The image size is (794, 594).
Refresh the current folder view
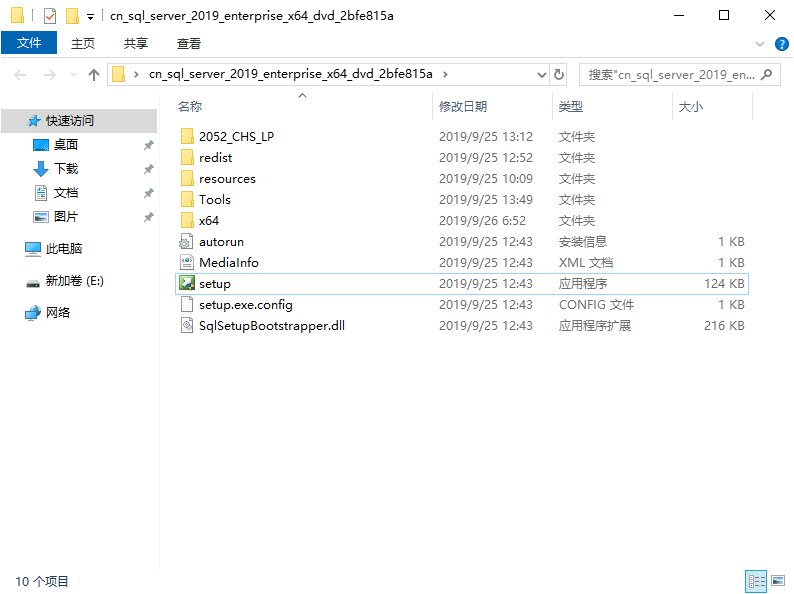click(559, 75)
